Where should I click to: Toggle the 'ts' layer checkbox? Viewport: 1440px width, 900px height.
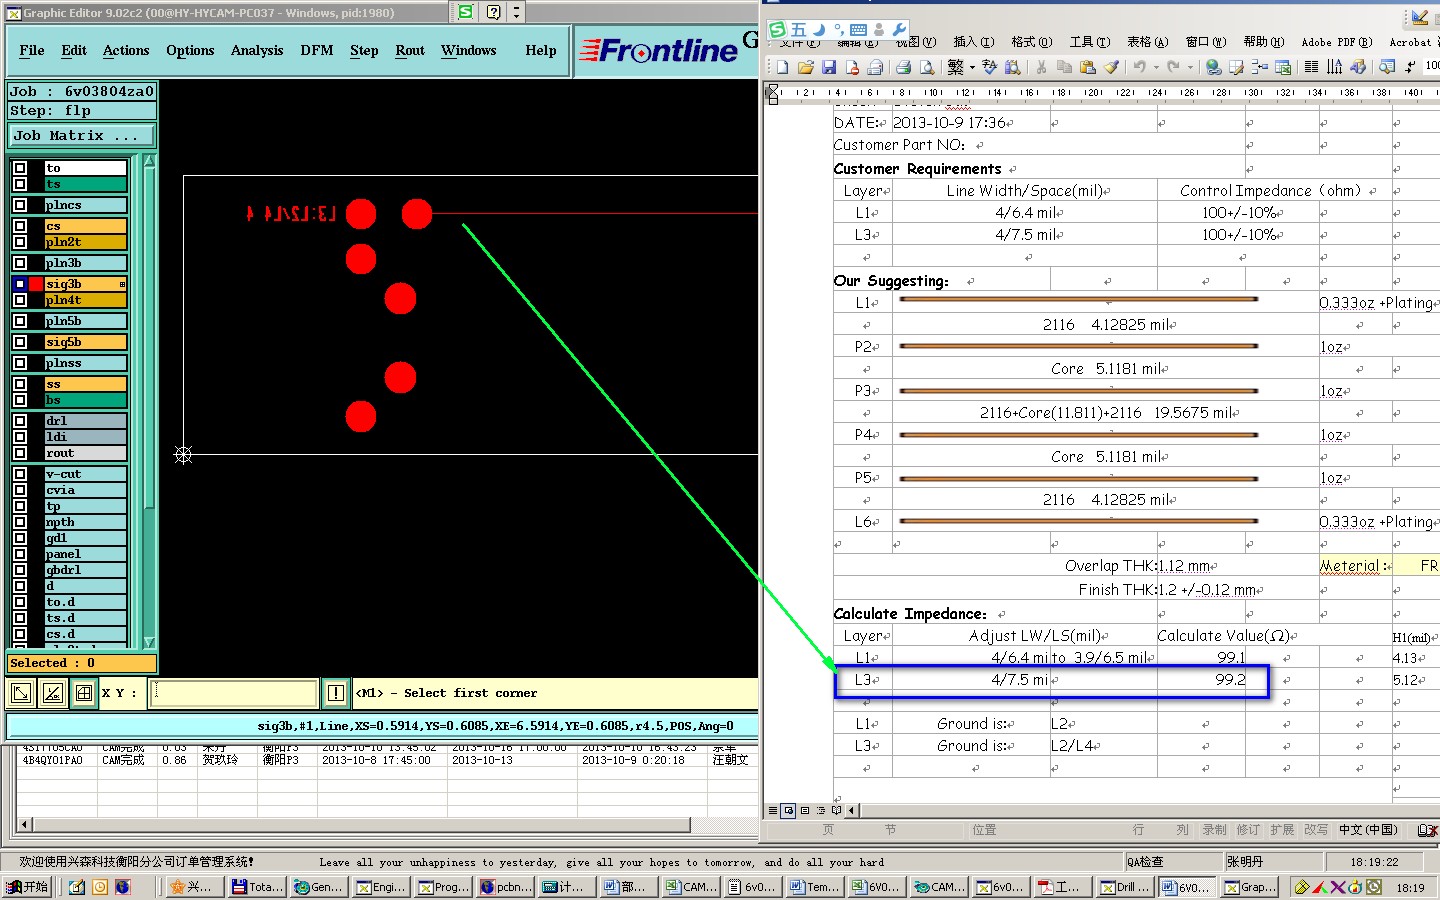pos(20,184)
